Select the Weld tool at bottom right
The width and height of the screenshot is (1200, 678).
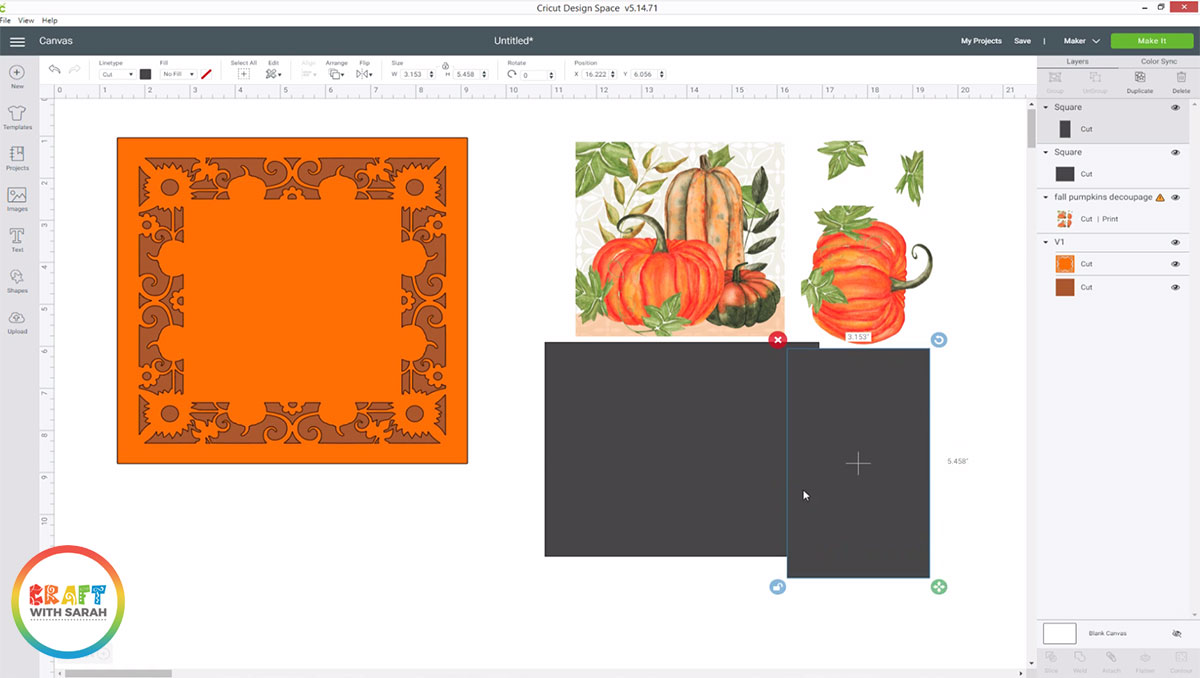click(x=1080, y=660)
